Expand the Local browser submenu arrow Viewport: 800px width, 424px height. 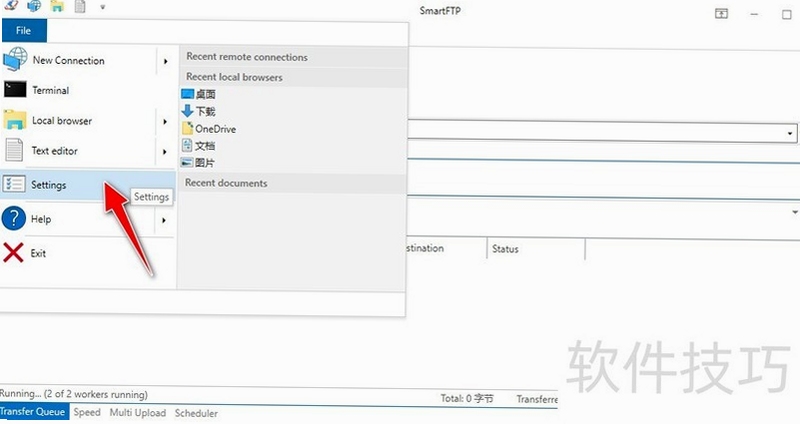[x=165, y=121]
